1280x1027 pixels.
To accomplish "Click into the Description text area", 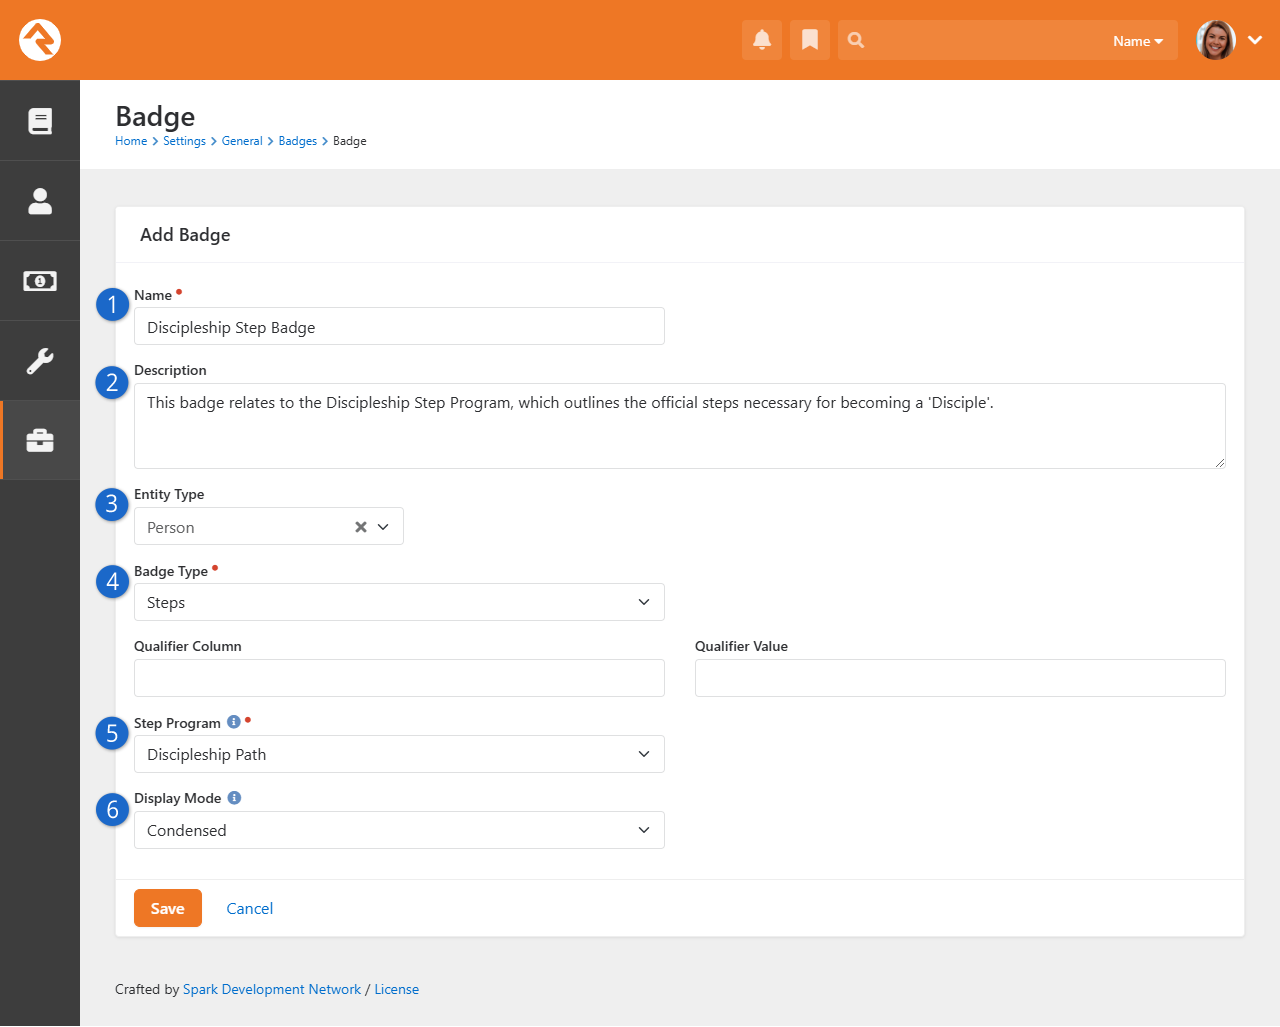I will (x=680, y=426).
